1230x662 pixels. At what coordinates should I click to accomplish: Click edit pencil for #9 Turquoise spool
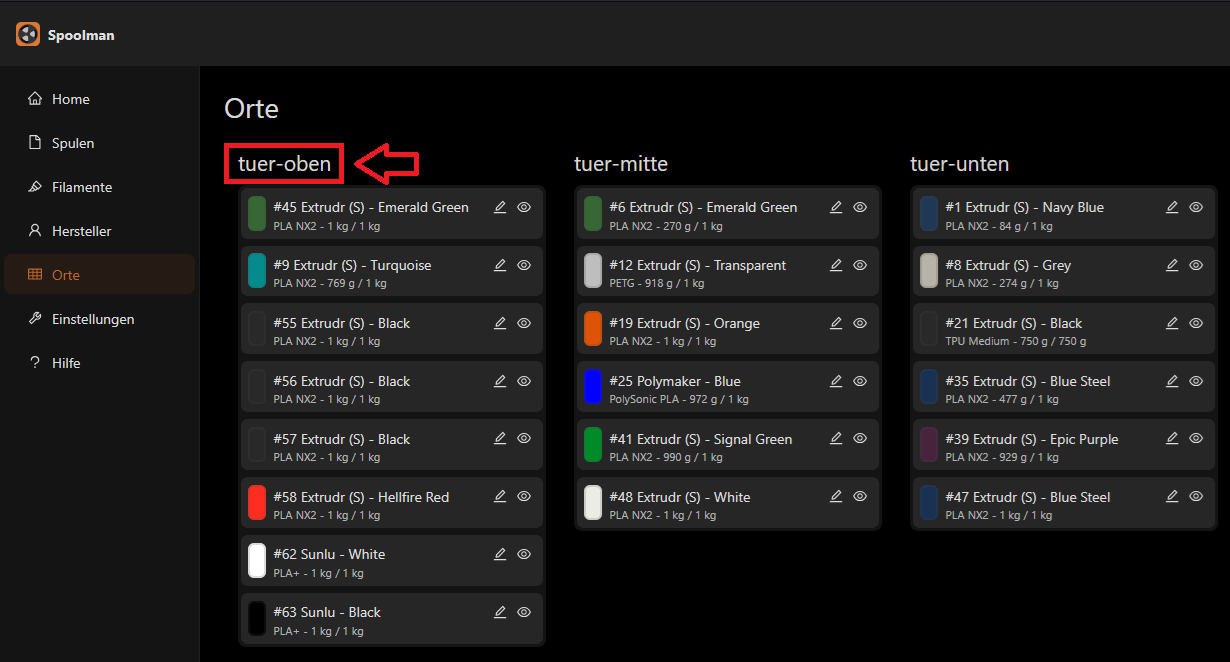point(500,266)
